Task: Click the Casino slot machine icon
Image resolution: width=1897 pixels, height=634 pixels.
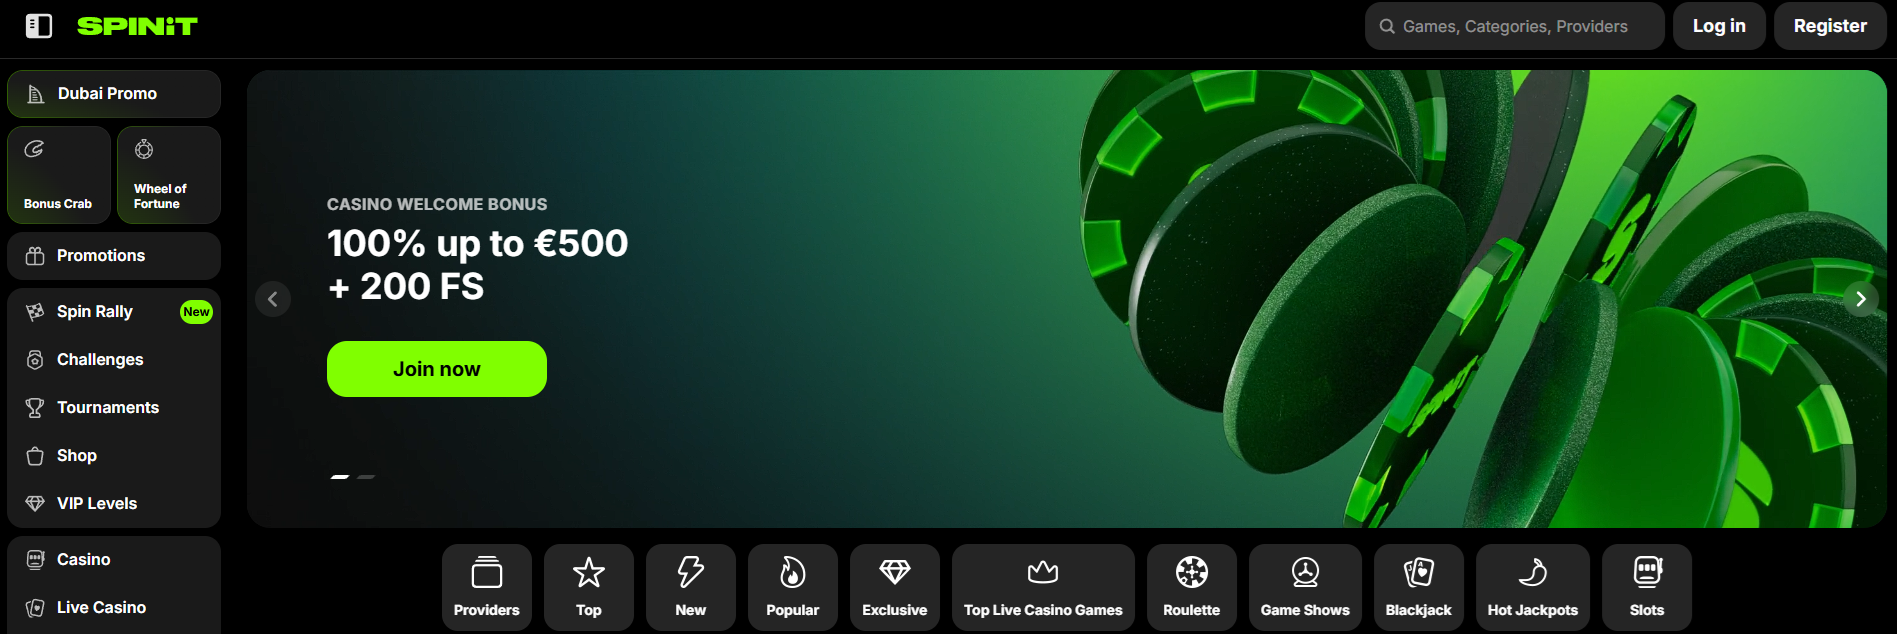Action: (x=35, y=560)
